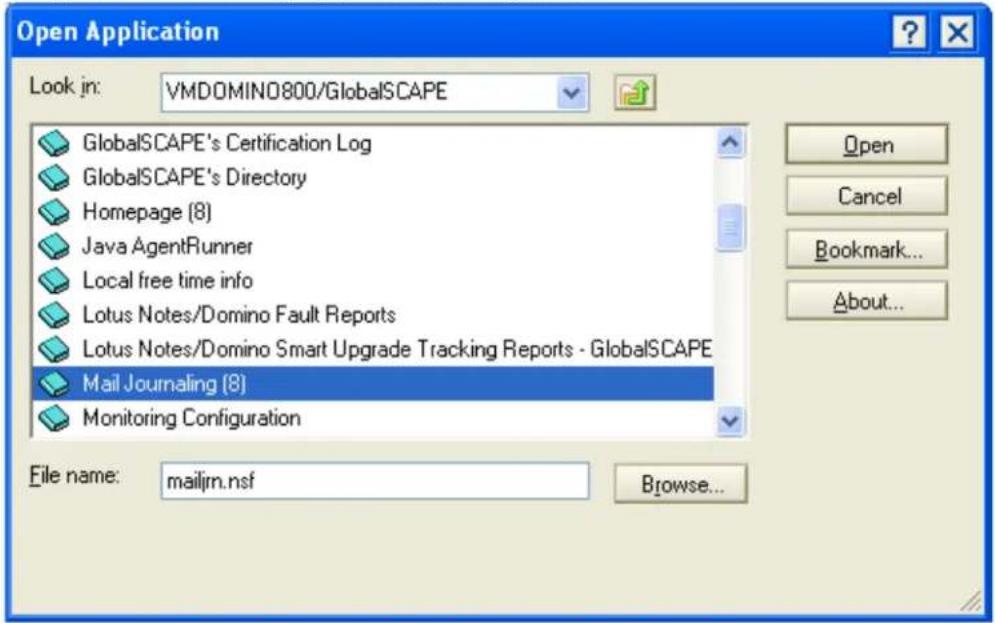Image resolution: width=995 pixels, height=623 pixels.
Task: Click the Mail Journaling (8) database icon
Action: click(54, 383)
